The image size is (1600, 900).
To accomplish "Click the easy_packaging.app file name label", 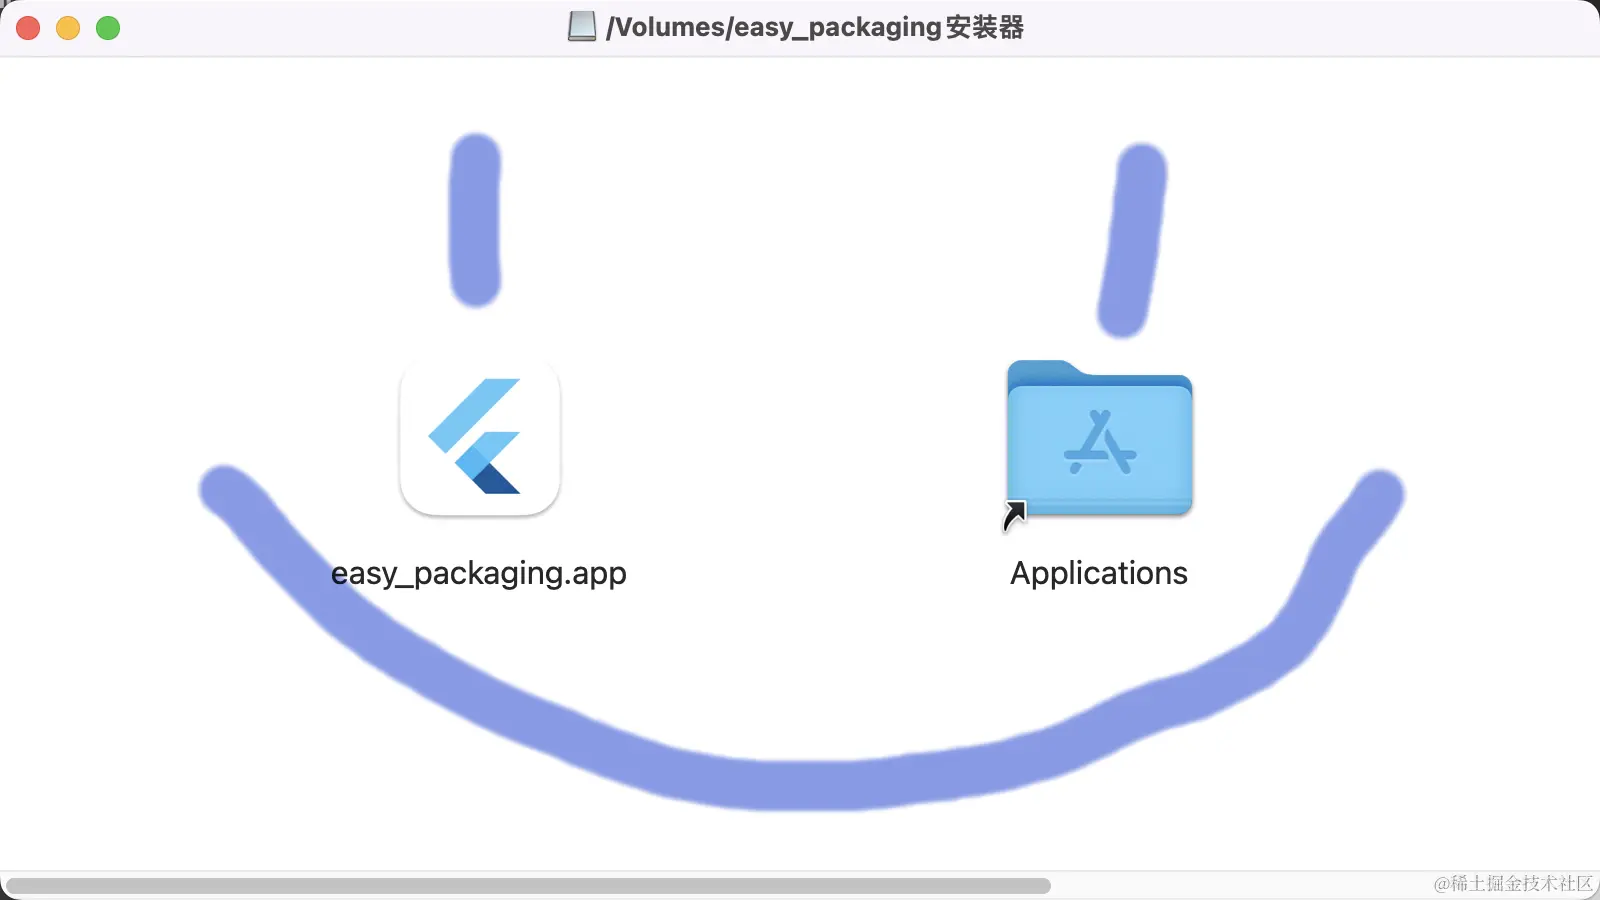I will 479,573.
